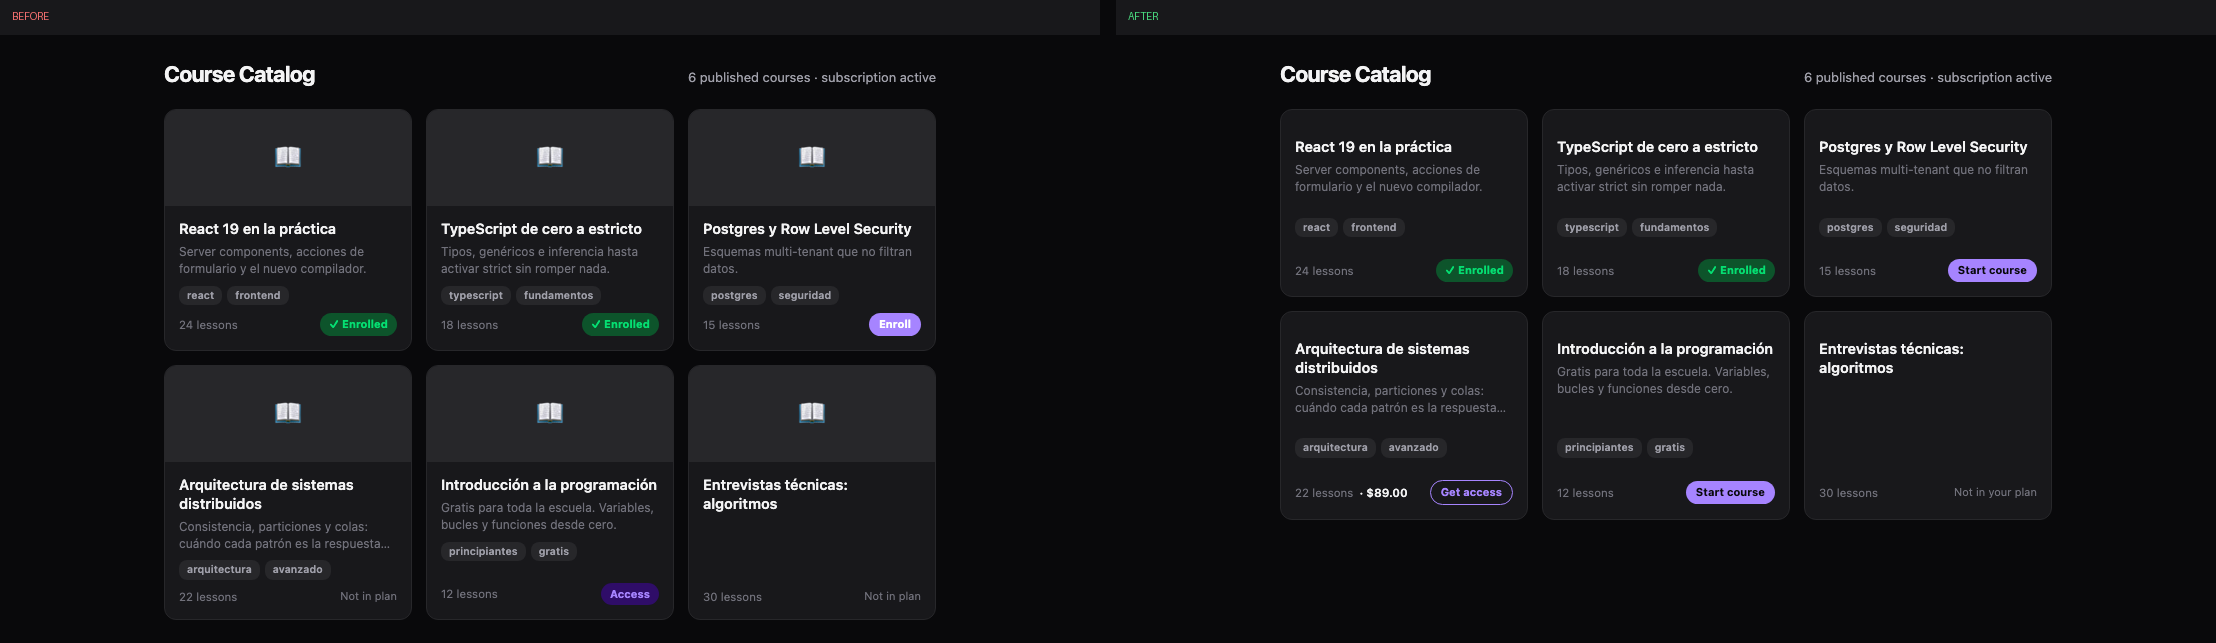Click the 'seguridad' tag in the BEFORE panel
Viewport: 2216px width, 643px height.
tap(805, 295)
